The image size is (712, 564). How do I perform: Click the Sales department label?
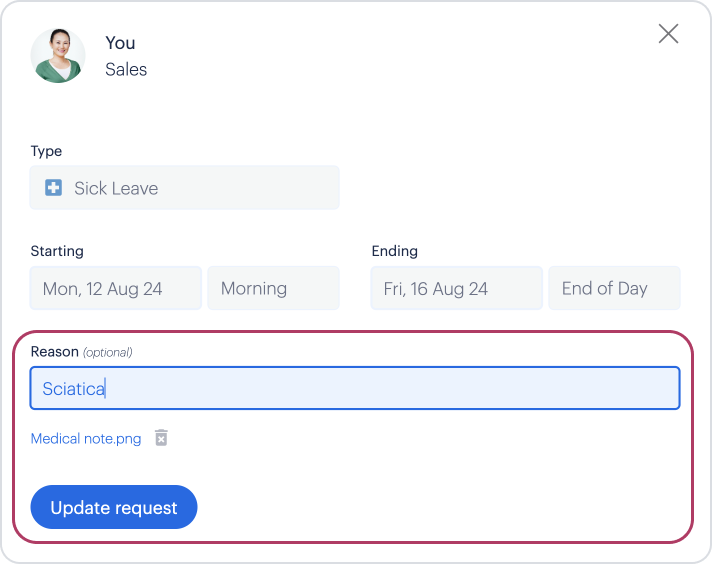tap(126, 69)
